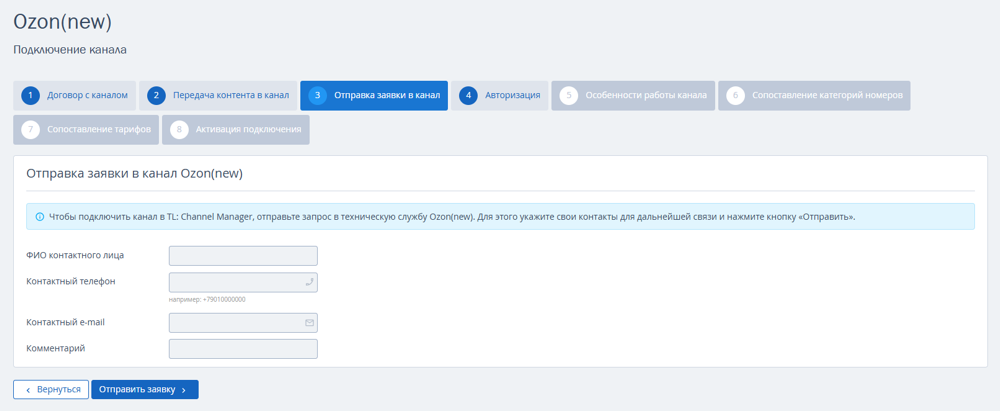The image size is (1000, 411).
Task: Focus the ФИО контактного лица field
Action: click(x=243, y=256)
